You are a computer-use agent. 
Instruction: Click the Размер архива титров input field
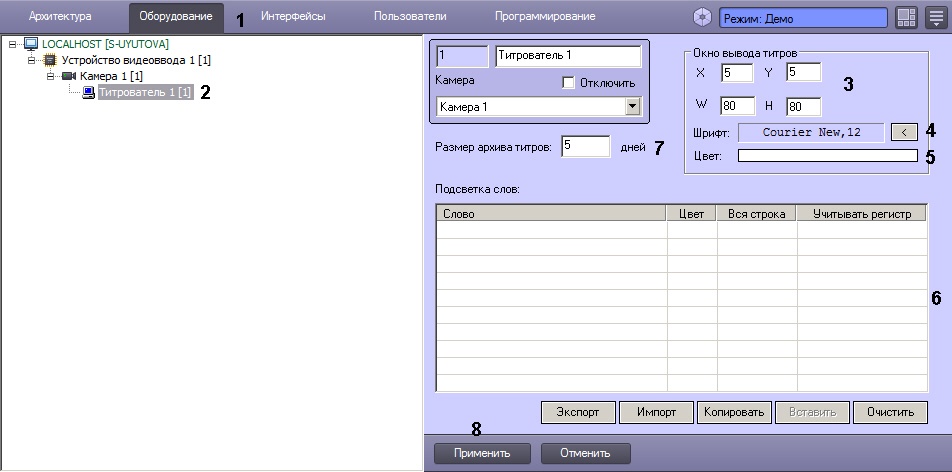pyautogui.click(x=585, y=146)
